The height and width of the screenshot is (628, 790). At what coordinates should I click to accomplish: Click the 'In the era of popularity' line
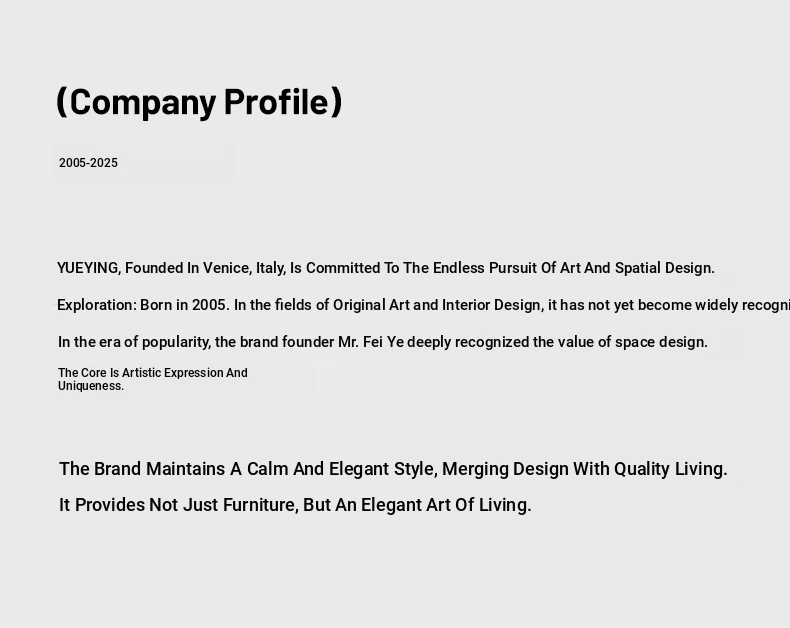coord(382,342)
